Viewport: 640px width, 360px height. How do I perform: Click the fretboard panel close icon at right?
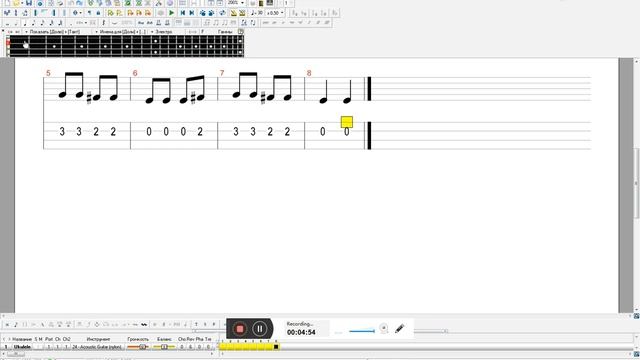coord(241,31)
